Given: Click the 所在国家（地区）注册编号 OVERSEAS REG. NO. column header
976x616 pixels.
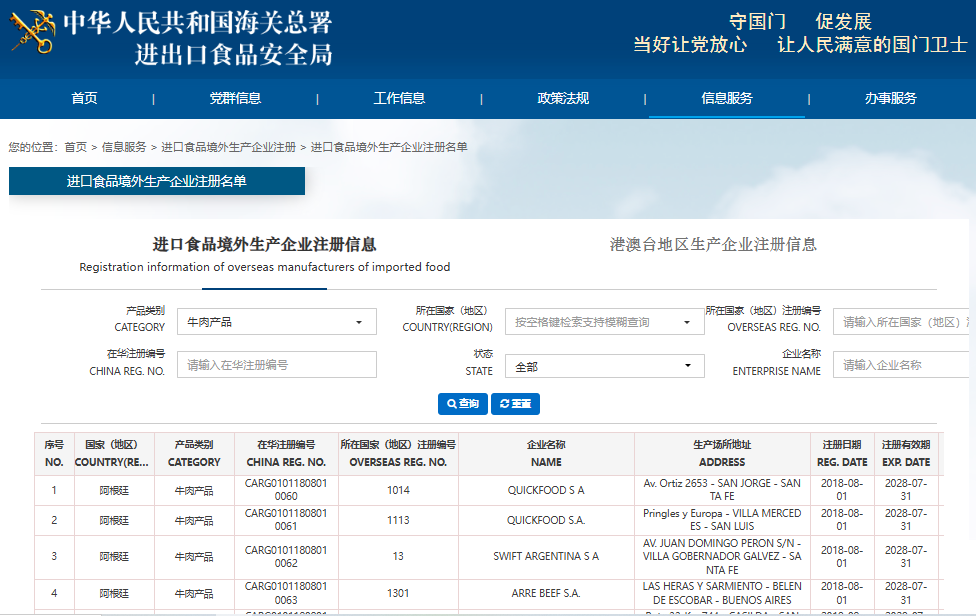Looking at the screenshot, I should click(398, 454).
